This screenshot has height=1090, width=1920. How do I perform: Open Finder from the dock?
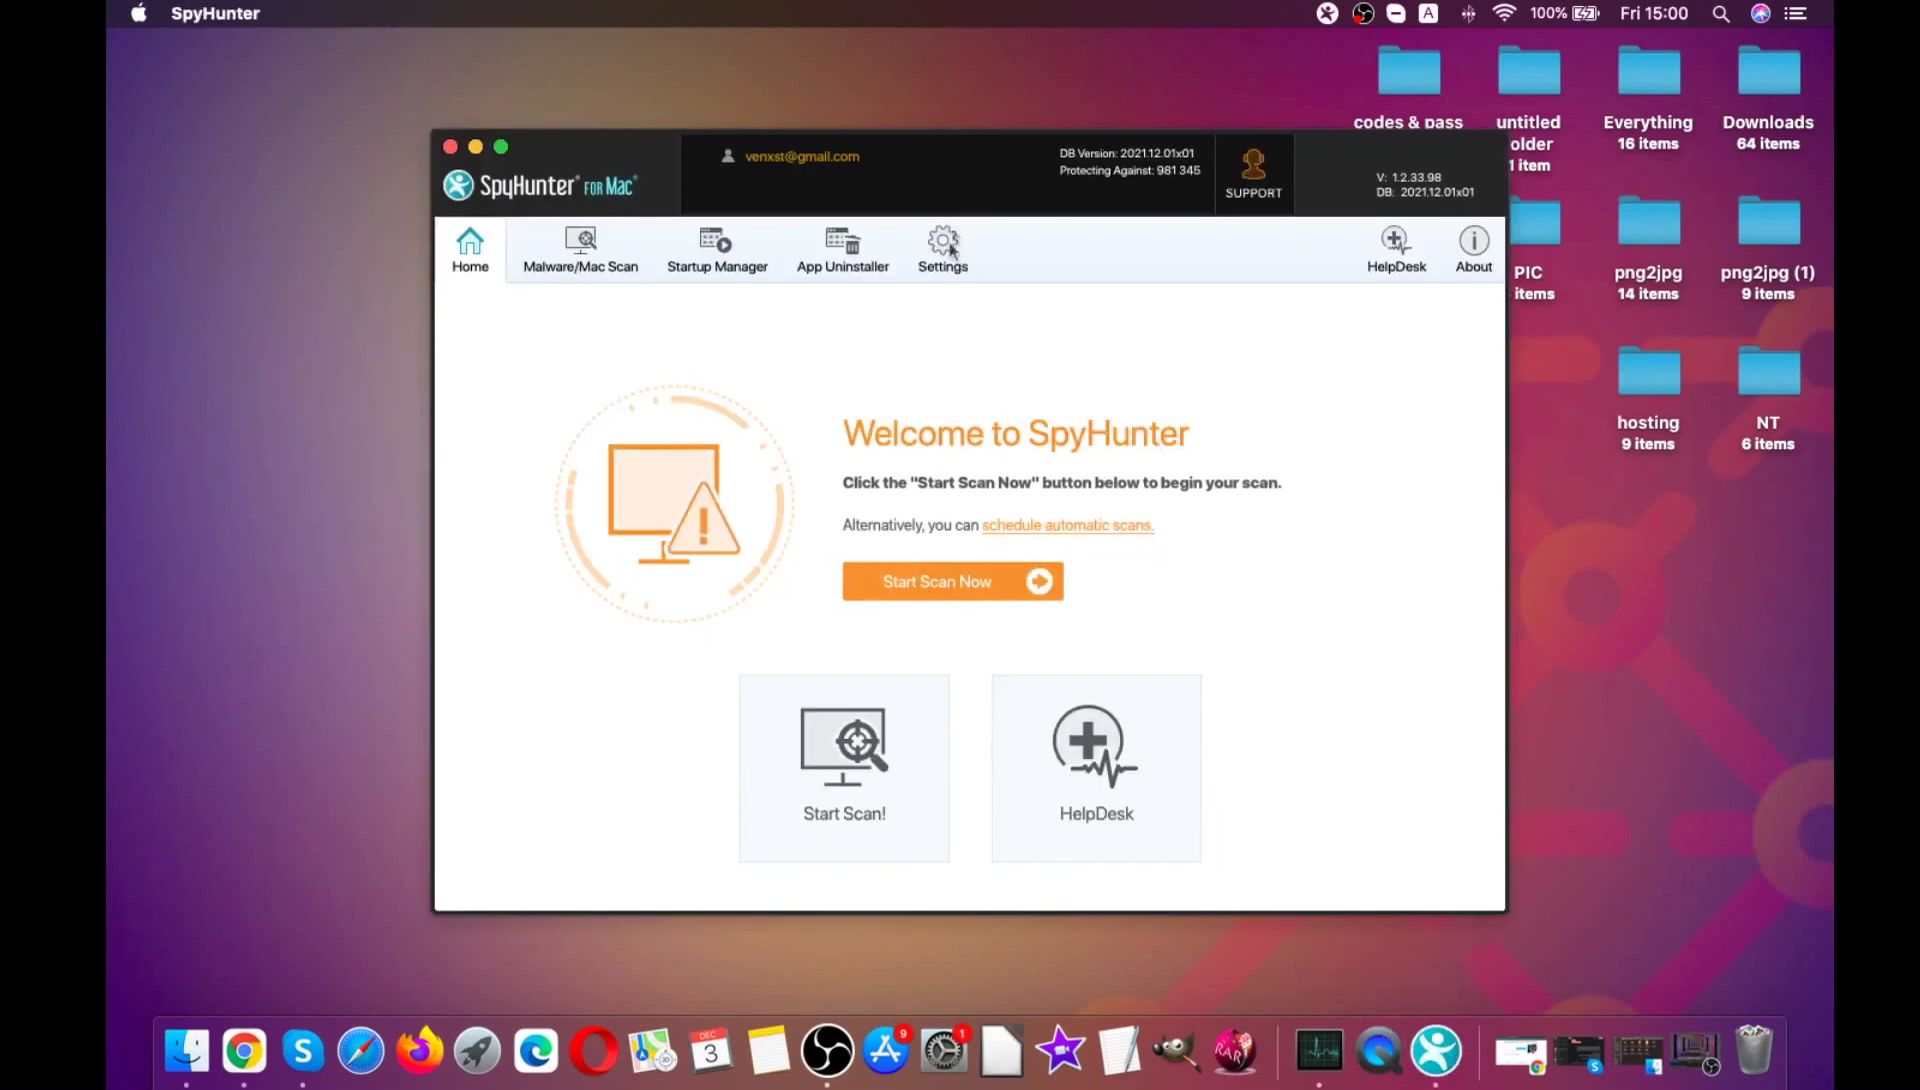(186, 1050)
